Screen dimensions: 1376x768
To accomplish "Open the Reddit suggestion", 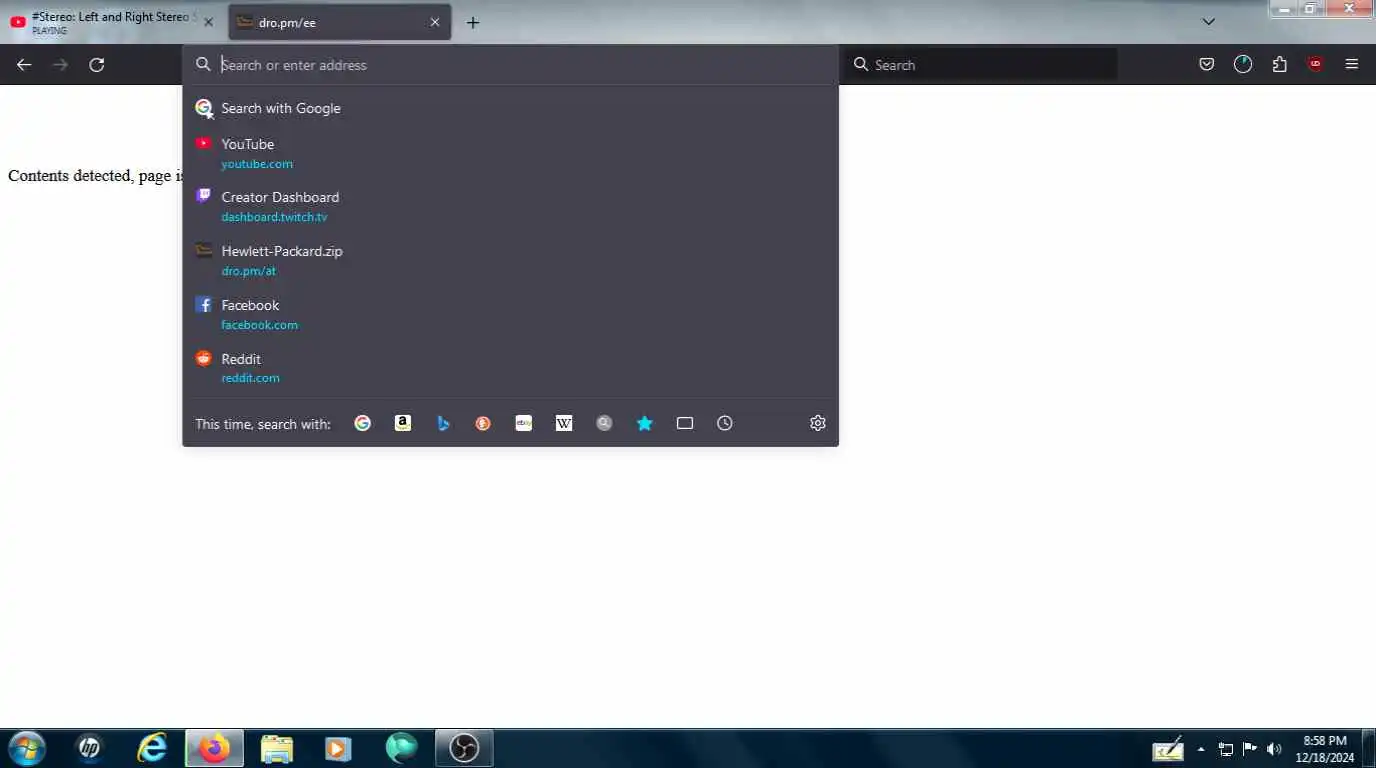I will [x=510, y=368].
